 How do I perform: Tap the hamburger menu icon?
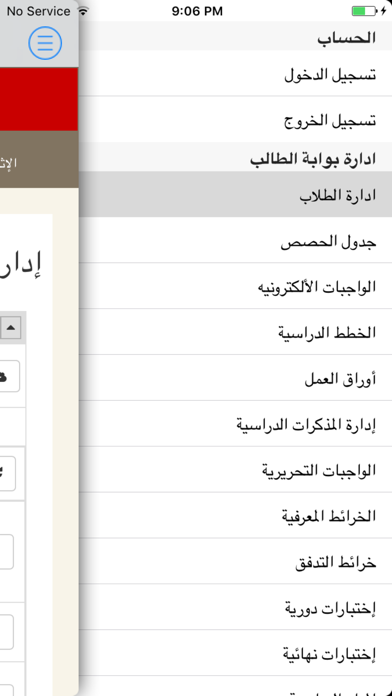45,43
